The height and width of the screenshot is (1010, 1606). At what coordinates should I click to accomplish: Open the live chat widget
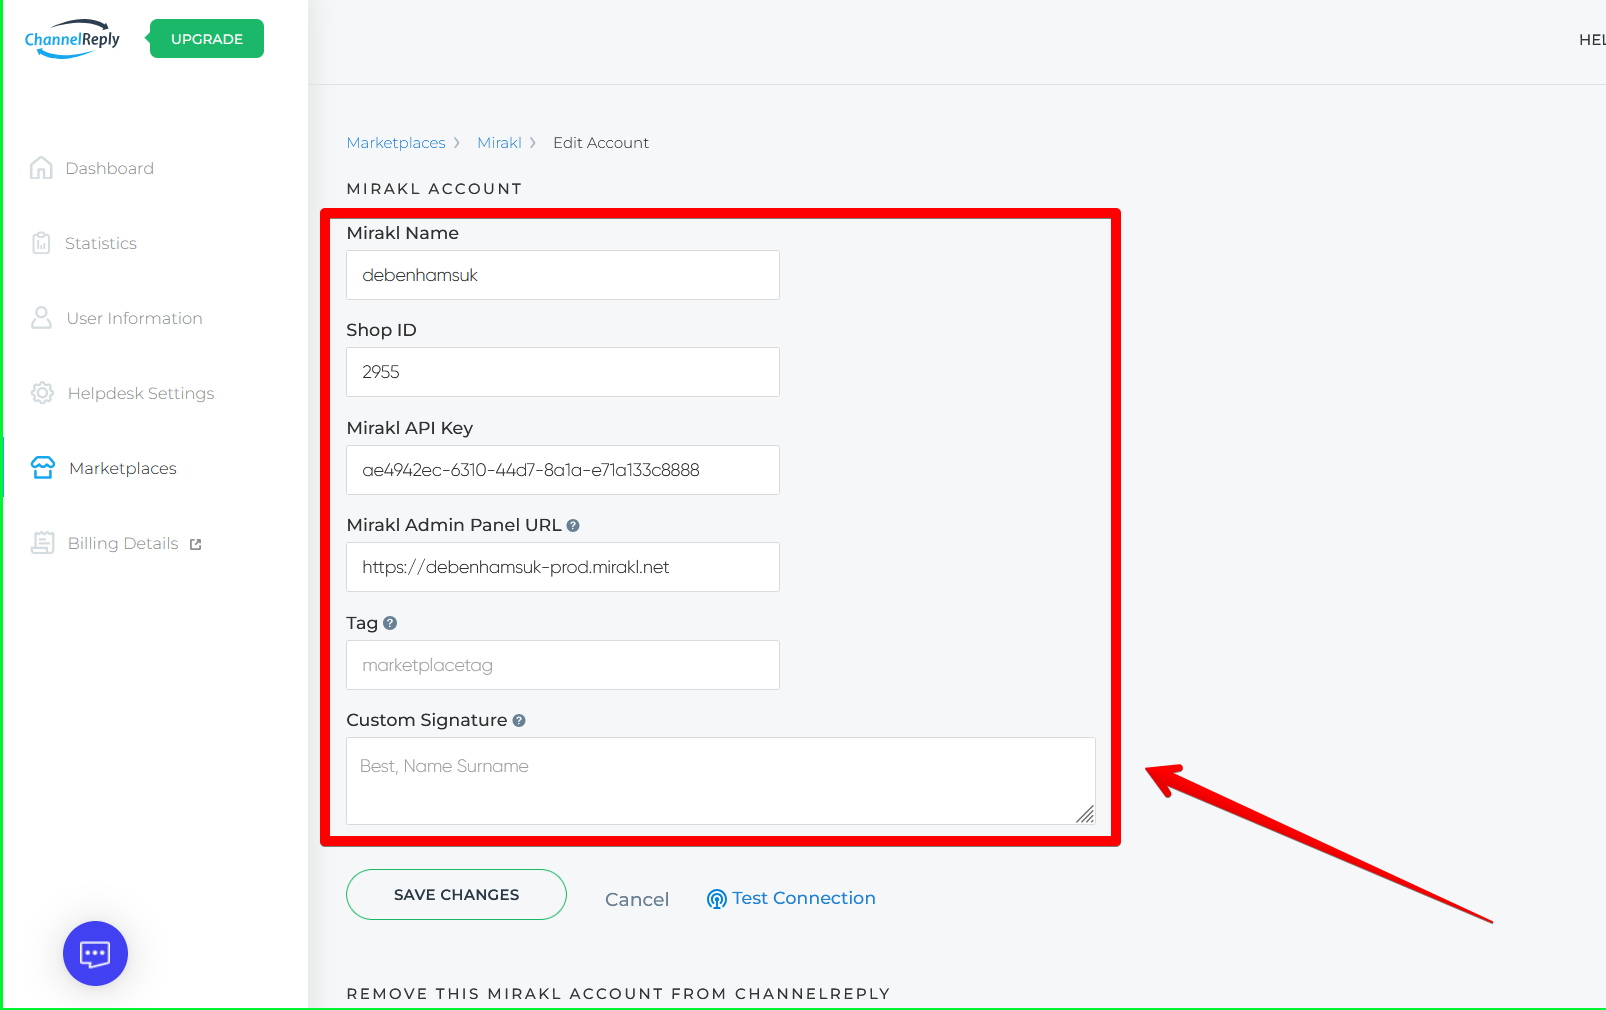coord(95,953)
